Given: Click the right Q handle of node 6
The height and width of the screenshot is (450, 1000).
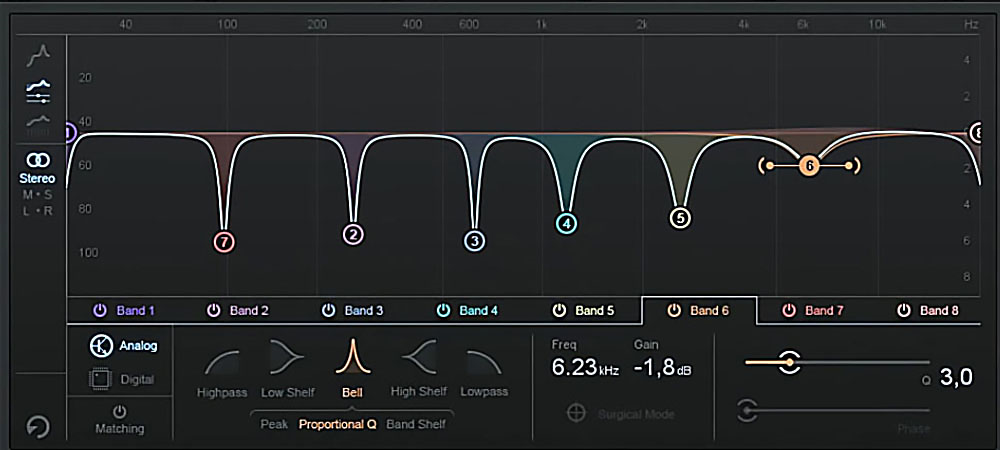Looking at the screenshot, I should point(849,166).
